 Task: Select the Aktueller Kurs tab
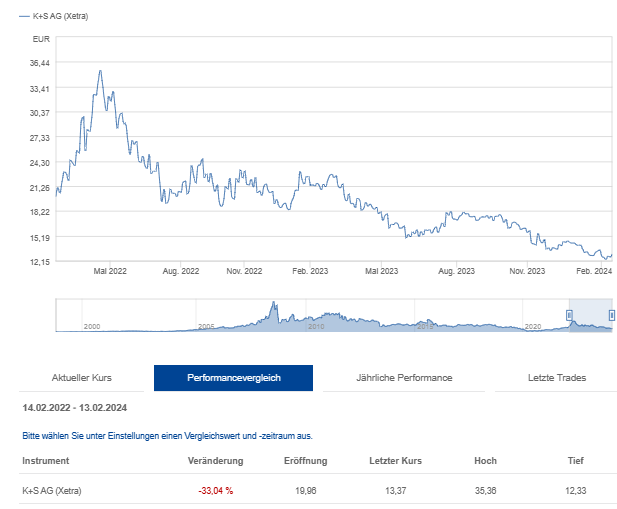(81, 378)
